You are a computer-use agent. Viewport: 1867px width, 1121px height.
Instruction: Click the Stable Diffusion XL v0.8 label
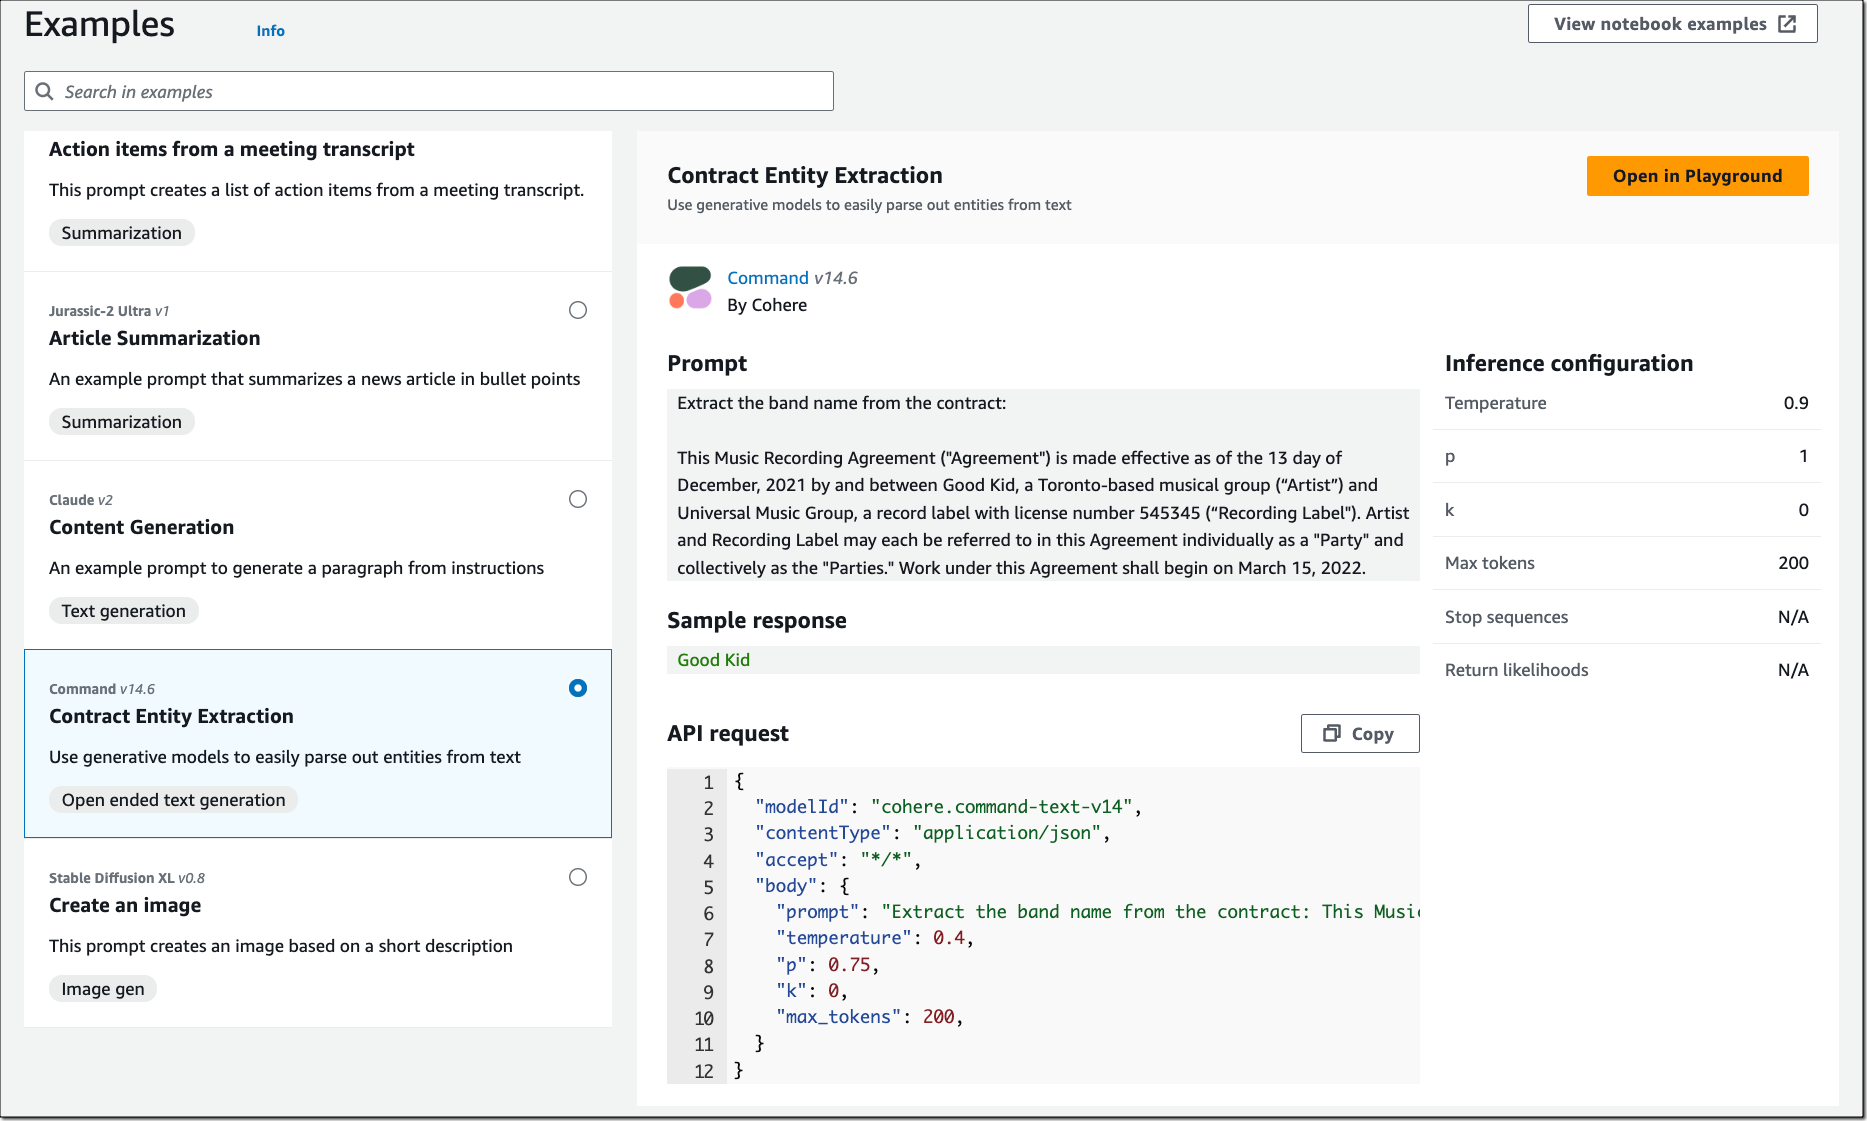pos(127,878)
